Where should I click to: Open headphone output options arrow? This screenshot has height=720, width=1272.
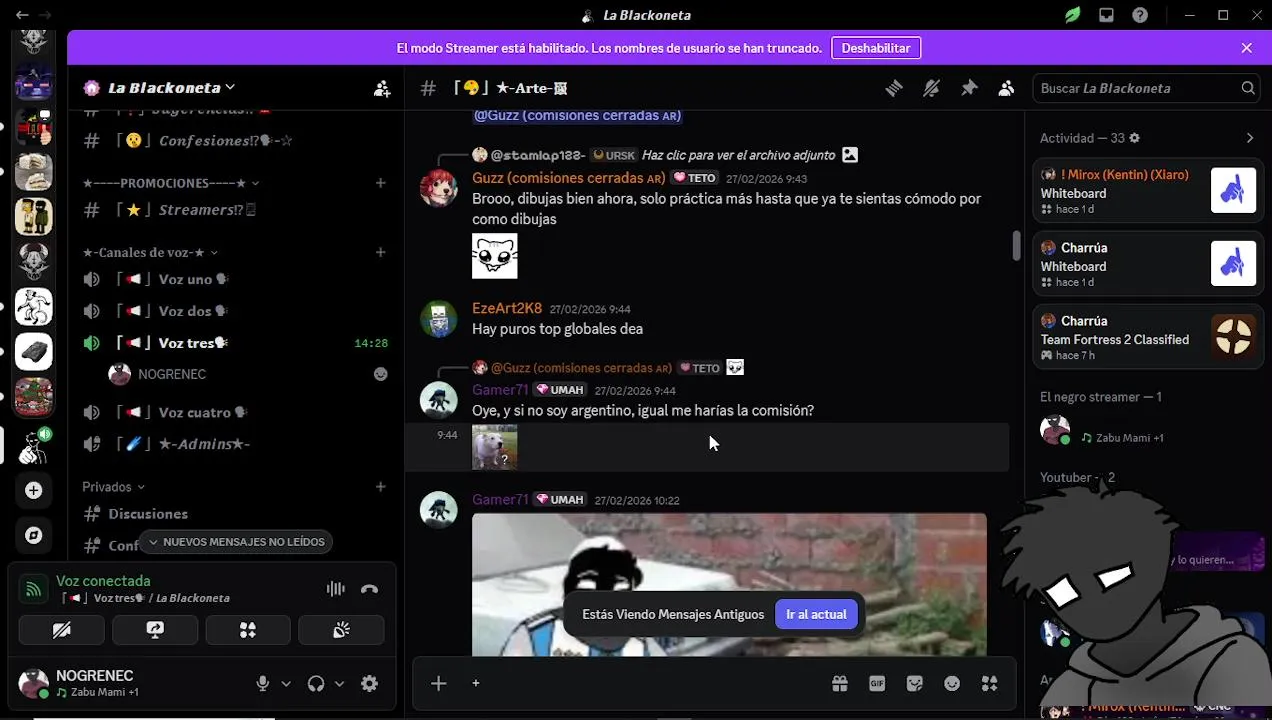[339, 684]
